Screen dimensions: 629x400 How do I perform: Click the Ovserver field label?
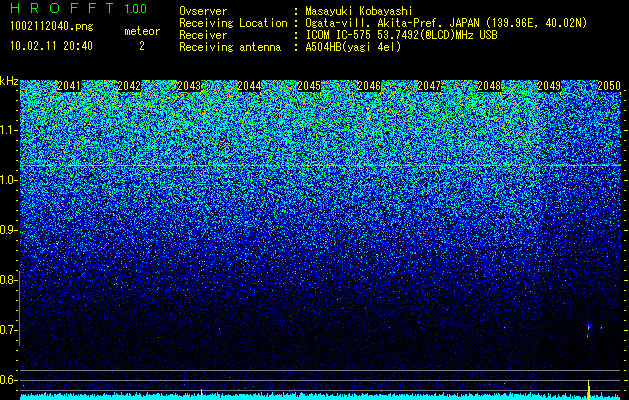click(203, 11)
